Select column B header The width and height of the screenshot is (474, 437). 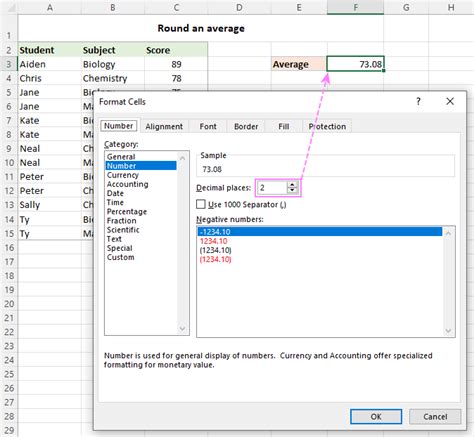[113, 7]
